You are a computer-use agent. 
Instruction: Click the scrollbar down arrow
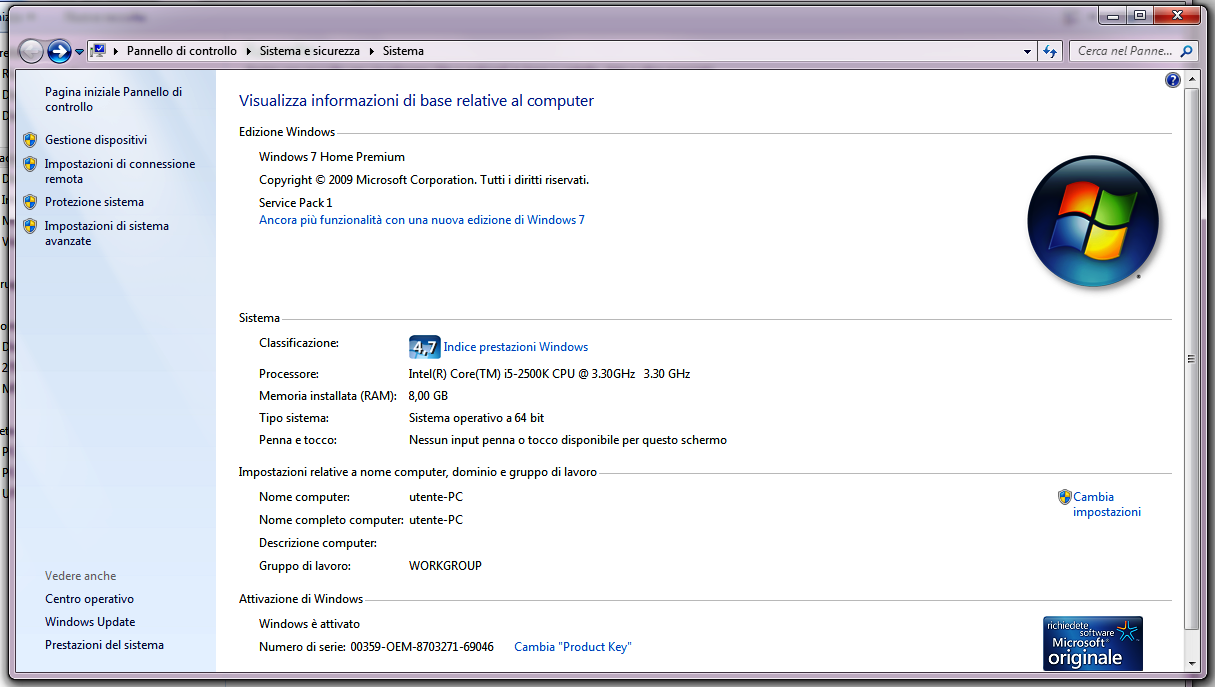click(1190, 663)
